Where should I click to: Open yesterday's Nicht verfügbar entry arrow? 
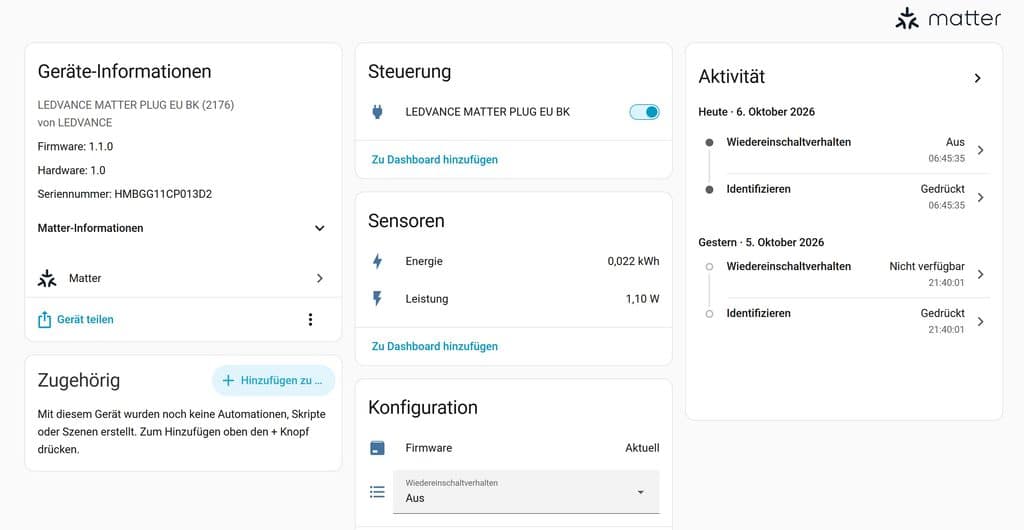coord(980,274)
